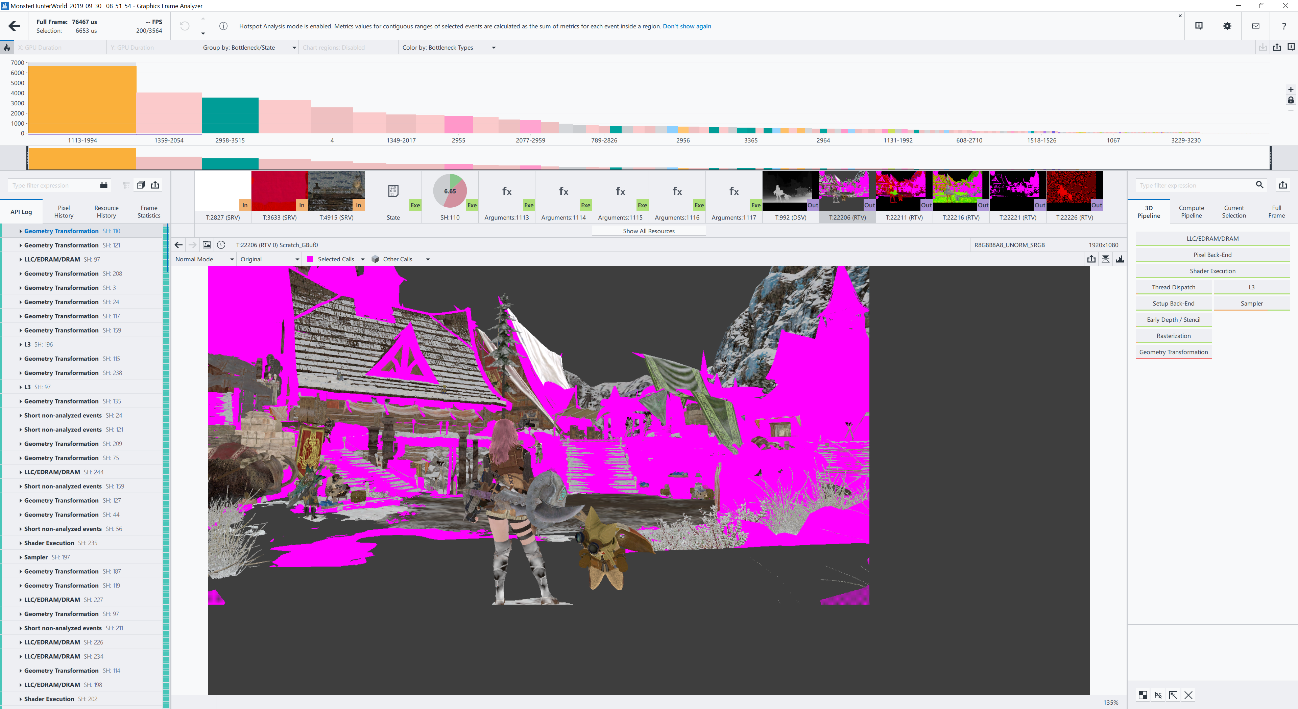Export metrics from the right panel
Viewport: 1298px width, 709px height.
point(1283,185)
